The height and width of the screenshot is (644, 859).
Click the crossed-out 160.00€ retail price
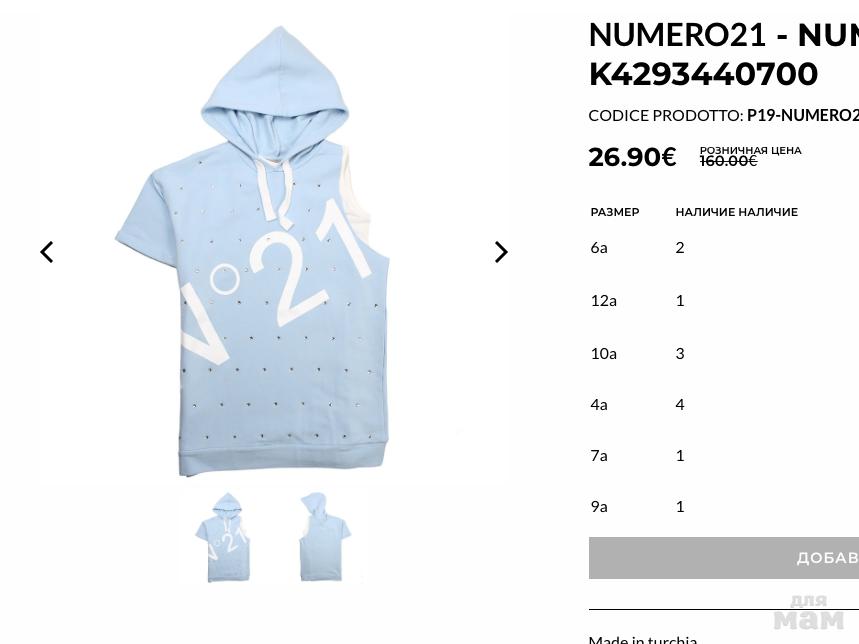pos(728,161)
